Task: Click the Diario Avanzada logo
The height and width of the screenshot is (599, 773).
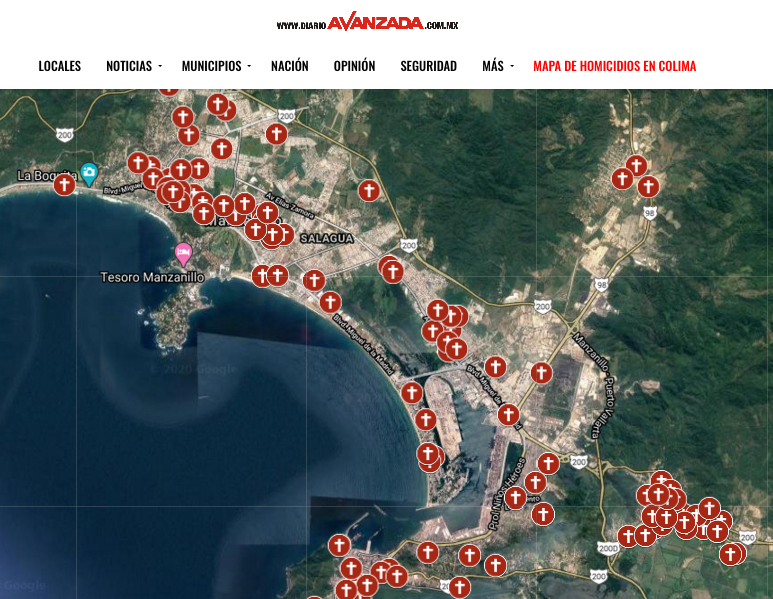Action: point(367,23)
